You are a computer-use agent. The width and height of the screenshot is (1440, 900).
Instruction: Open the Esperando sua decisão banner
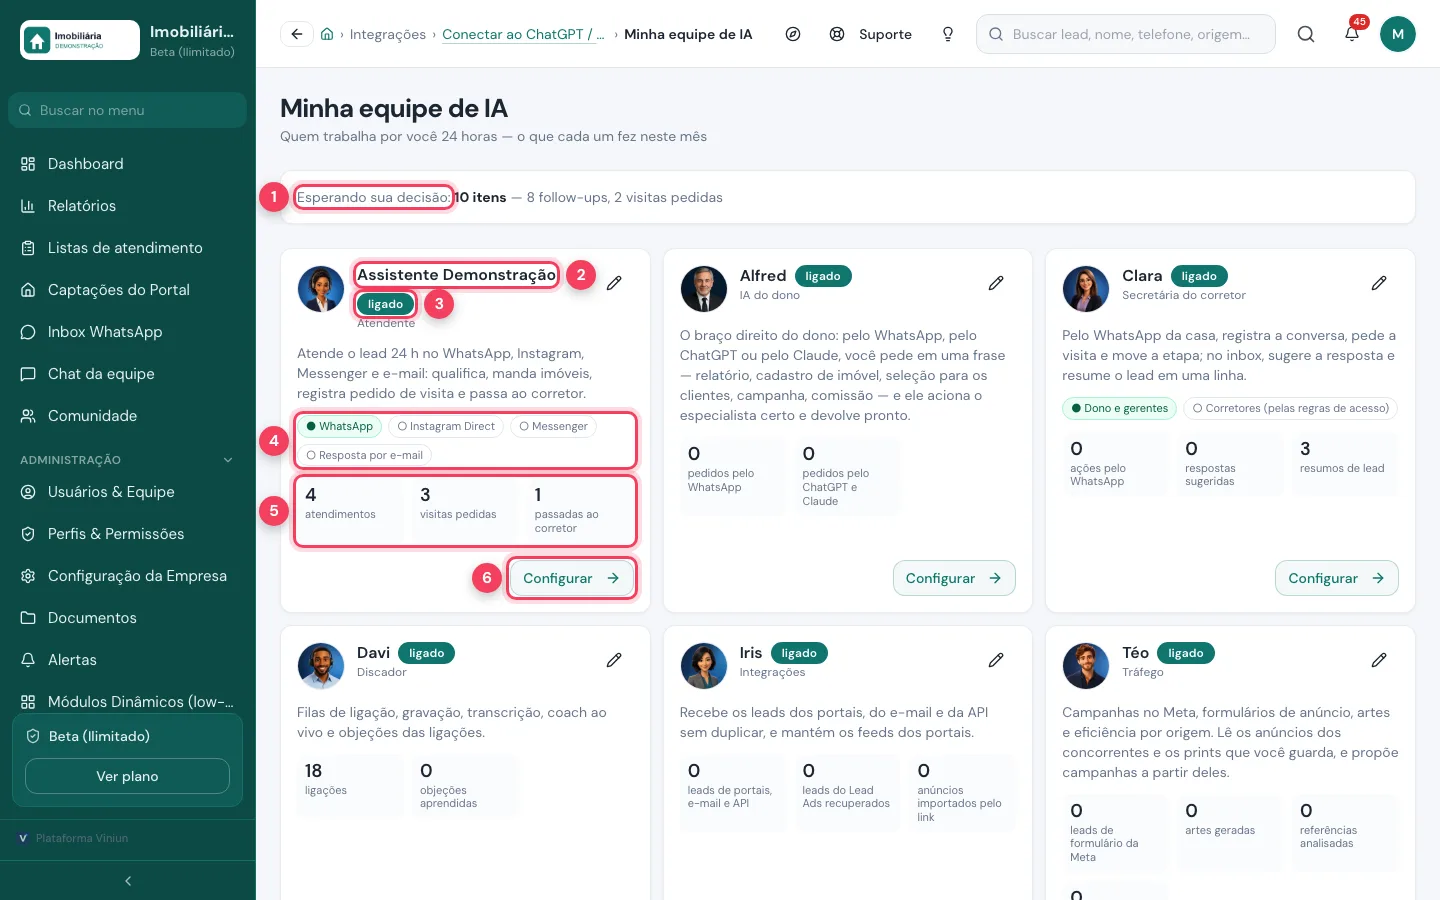(x=848, y=197)
